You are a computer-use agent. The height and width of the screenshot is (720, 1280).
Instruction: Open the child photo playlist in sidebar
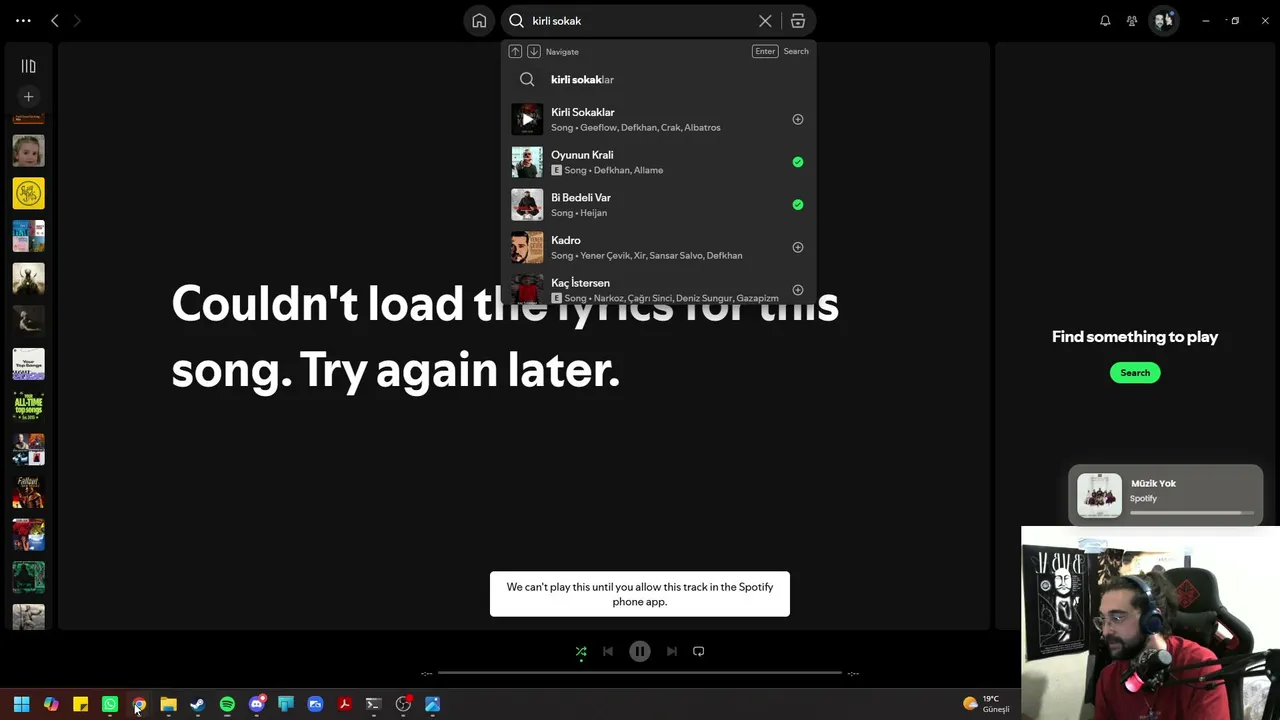click(x=28, y=151)
